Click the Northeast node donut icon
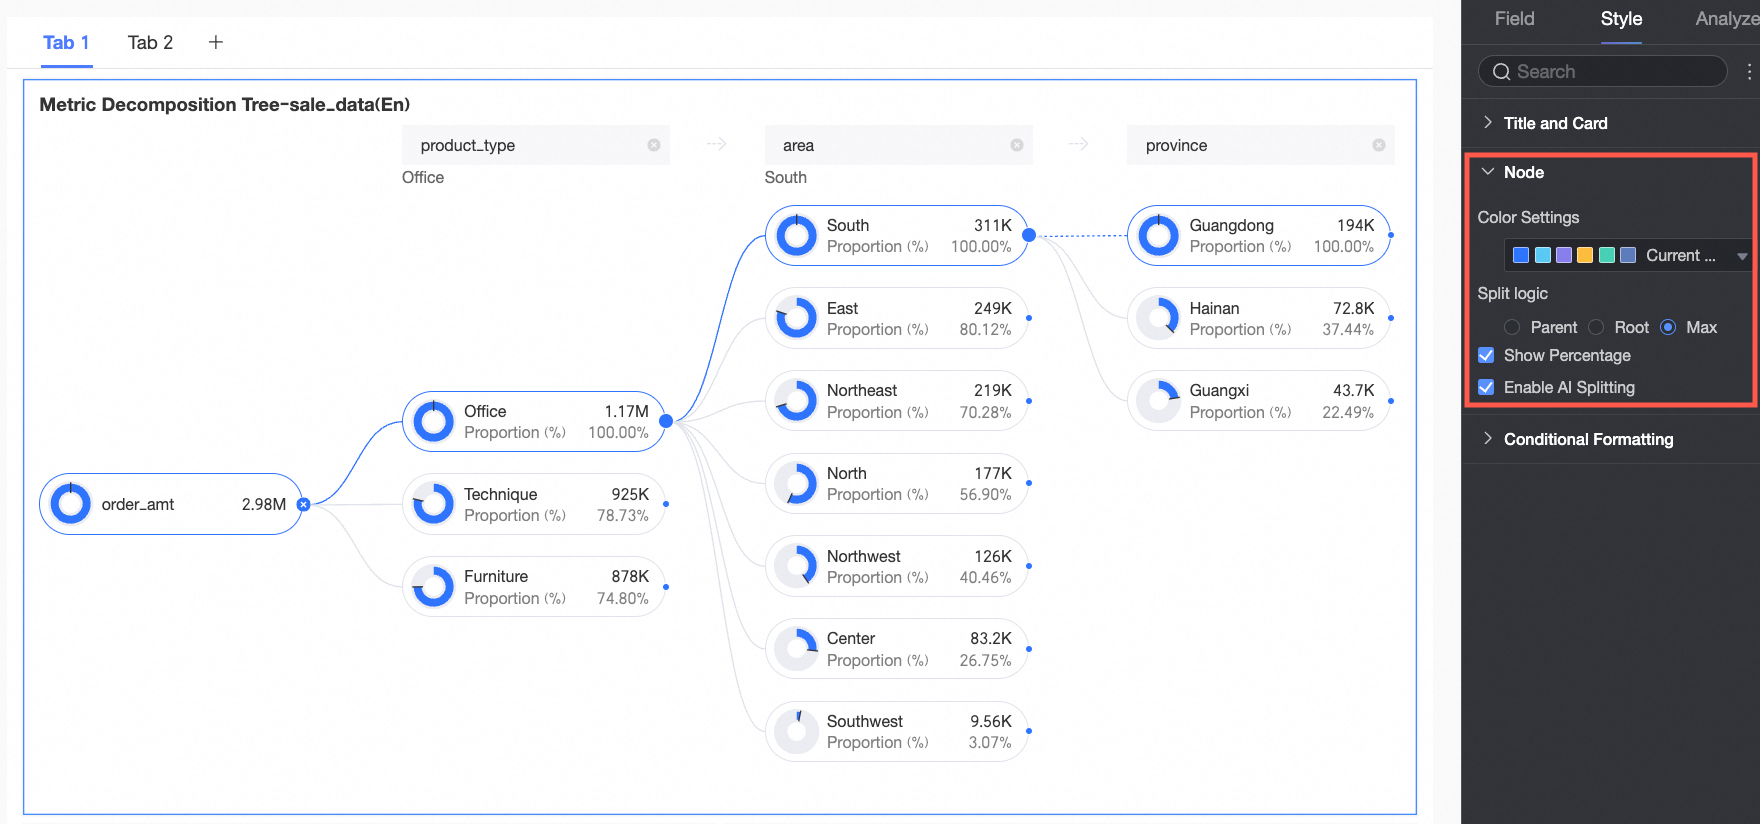Viewport: 1760px width, 824px height. [x=797, y=401]
